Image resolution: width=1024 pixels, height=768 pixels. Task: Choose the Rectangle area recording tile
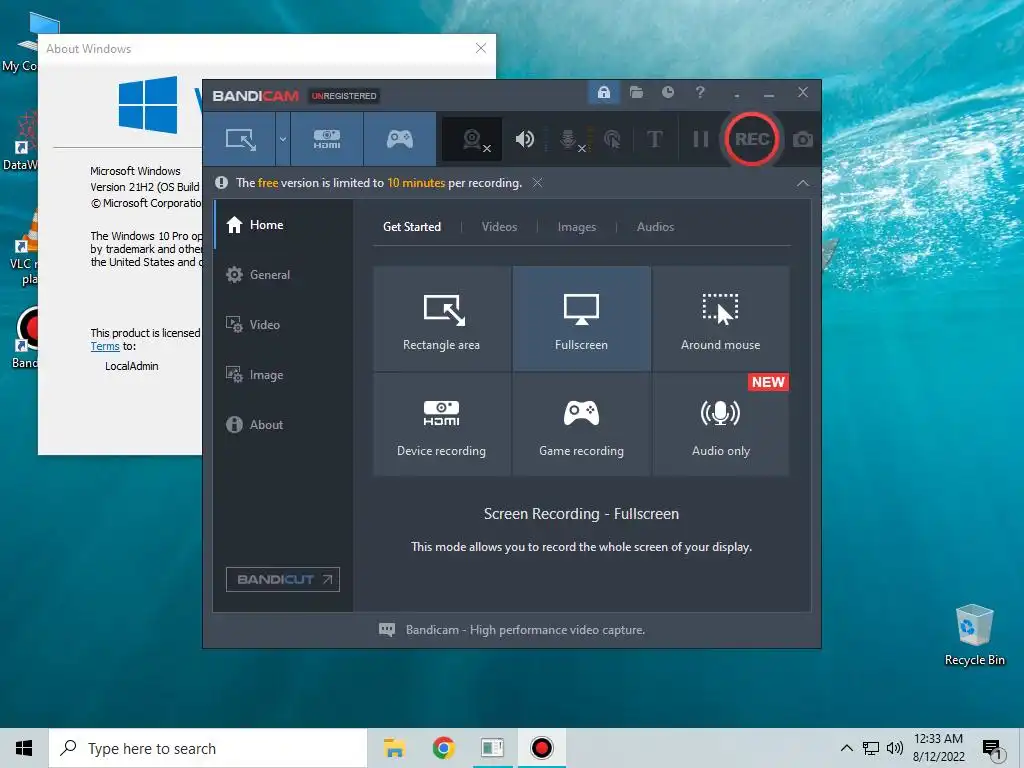441,318
